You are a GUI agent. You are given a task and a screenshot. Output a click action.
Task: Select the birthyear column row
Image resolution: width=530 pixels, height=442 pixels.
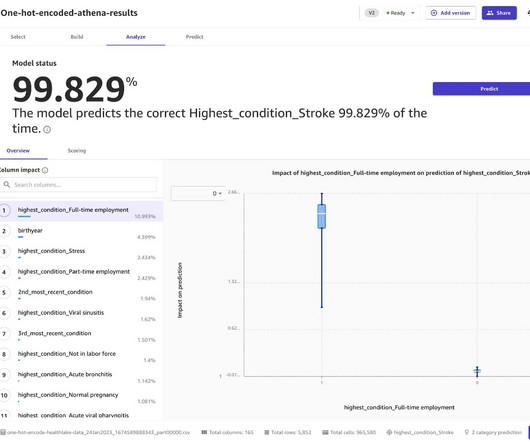[81, 232]
